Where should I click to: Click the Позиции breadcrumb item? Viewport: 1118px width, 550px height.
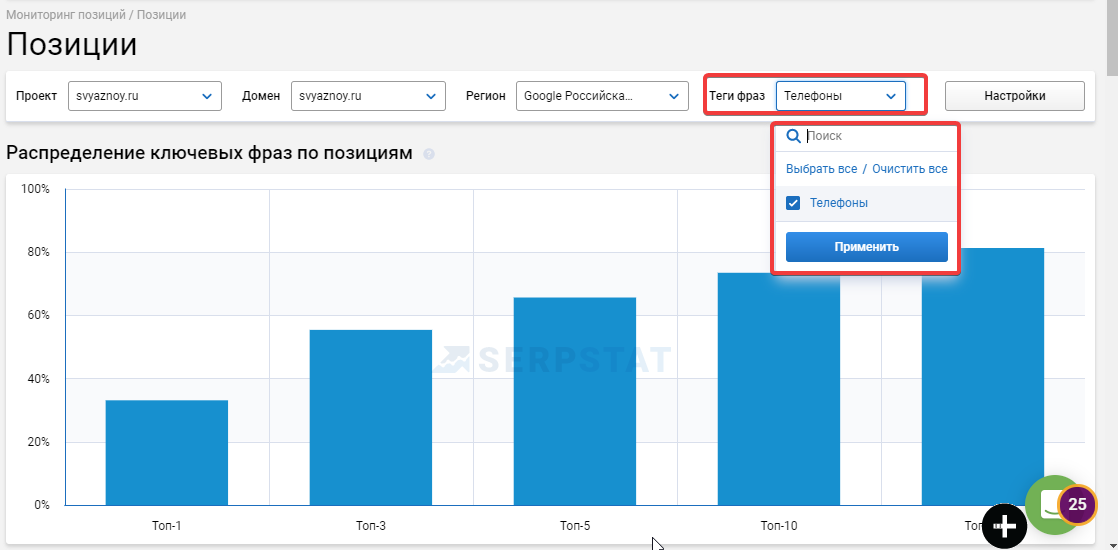pos(162,14)
